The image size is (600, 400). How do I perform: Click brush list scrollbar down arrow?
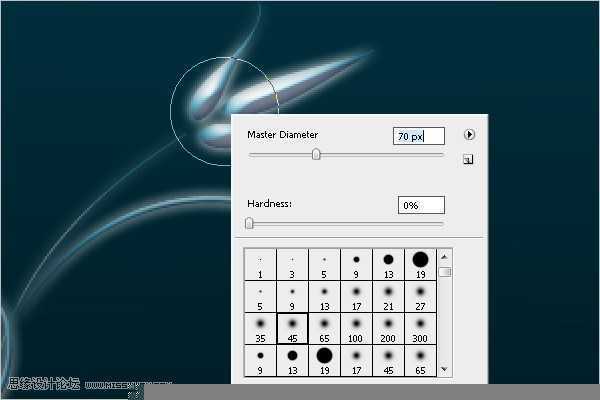point(444,369)
